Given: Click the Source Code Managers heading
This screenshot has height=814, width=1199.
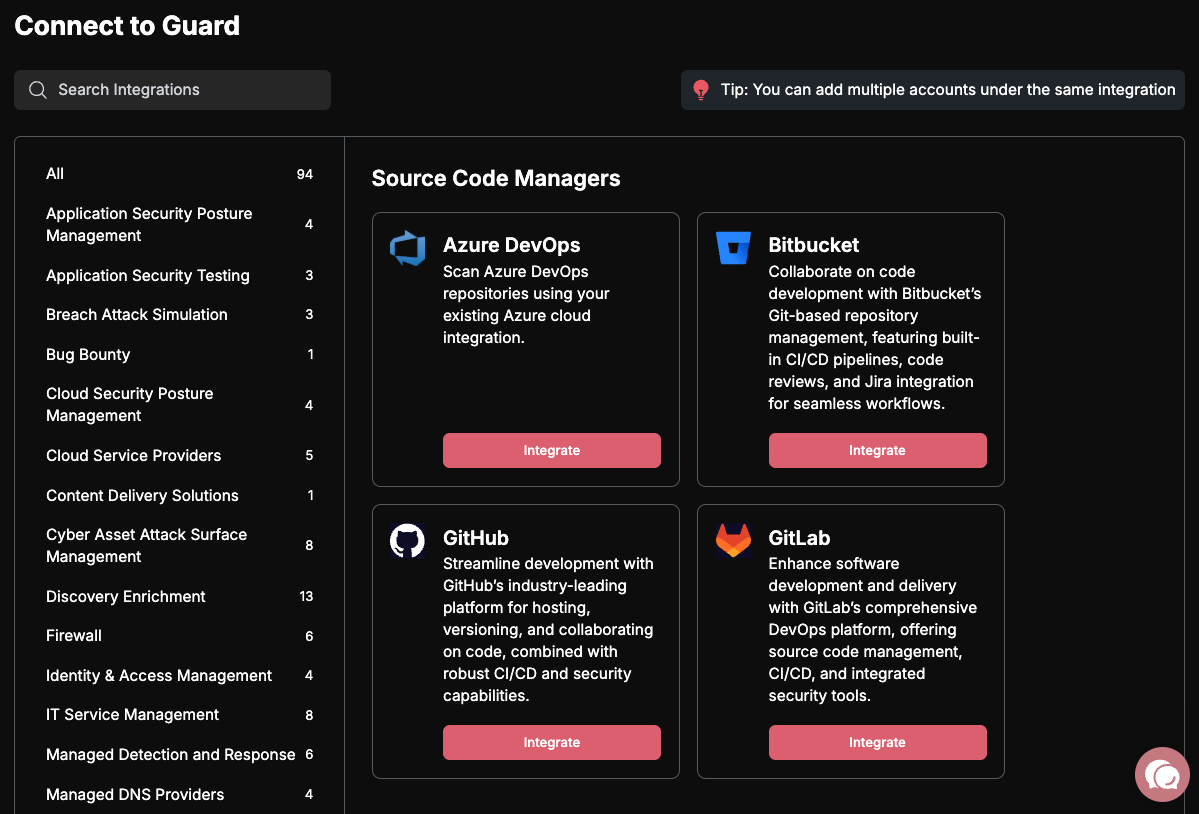Looking at the screenshot, I should (x=496, y=178).
